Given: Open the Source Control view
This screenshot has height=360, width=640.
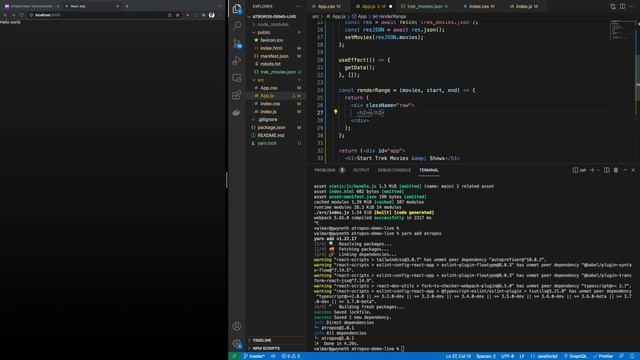Looking at the screenshot, I should tap(237, 43).
